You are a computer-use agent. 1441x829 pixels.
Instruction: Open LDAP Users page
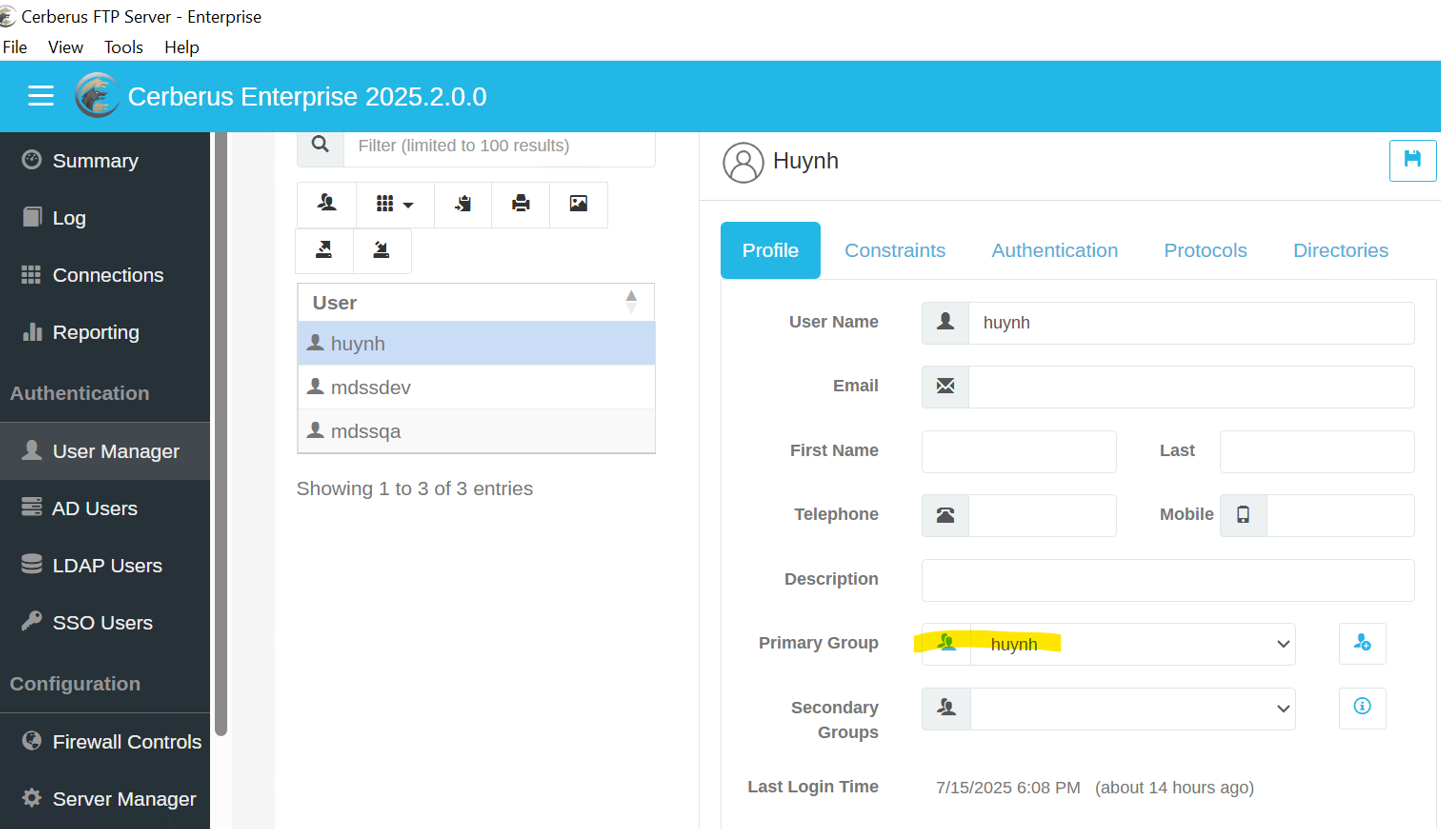point(105,565)
